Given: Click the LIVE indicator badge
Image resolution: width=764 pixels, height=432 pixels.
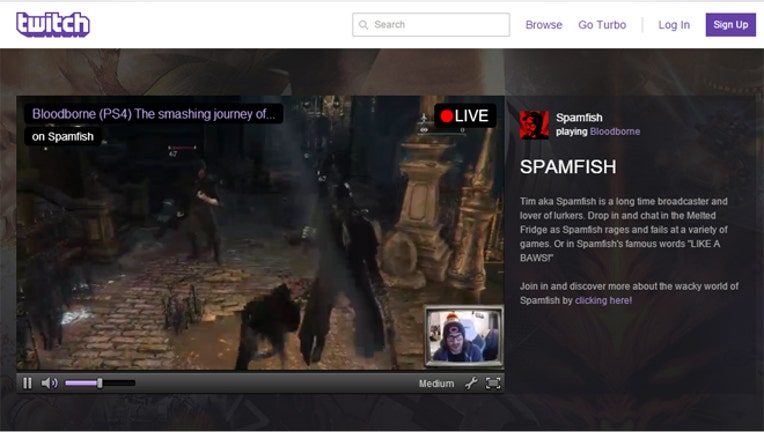Looking at the screenshot, I should point(465,116).
